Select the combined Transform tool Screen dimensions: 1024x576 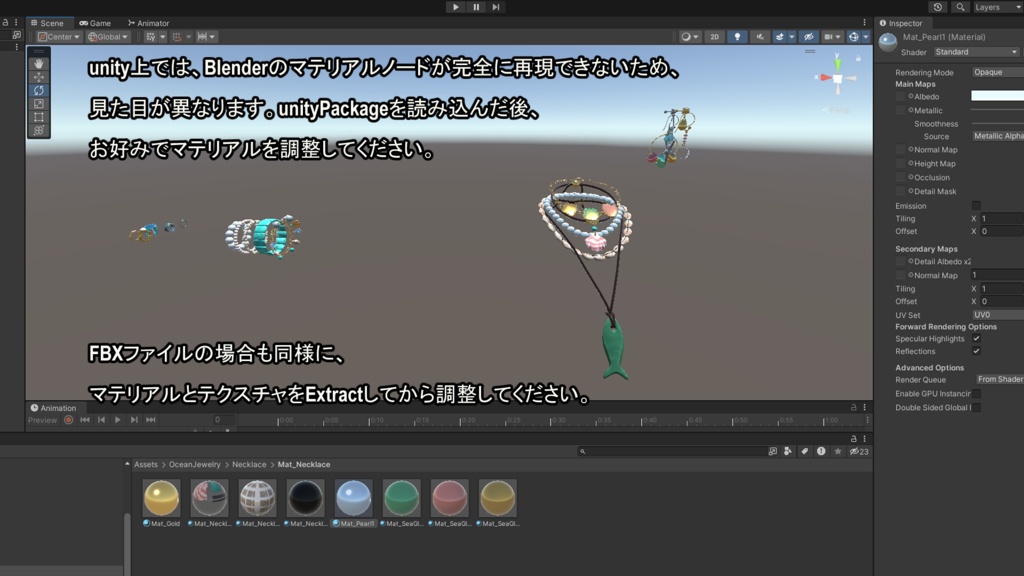point(39,131)
